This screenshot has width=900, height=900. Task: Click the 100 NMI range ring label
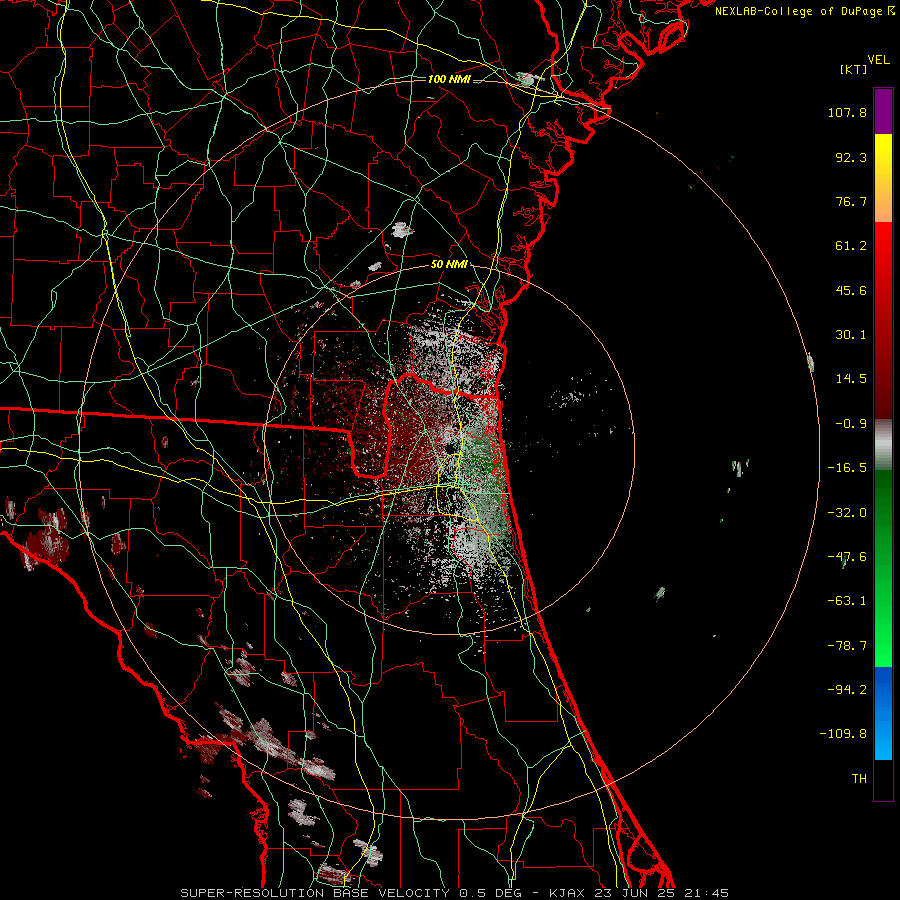[x=449, y=79]
